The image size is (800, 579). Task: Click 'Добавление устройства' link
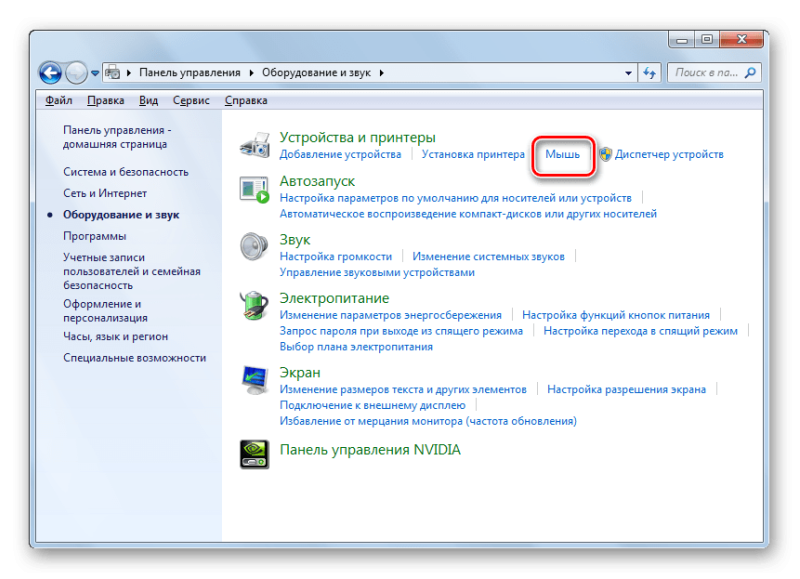point(340,154)
